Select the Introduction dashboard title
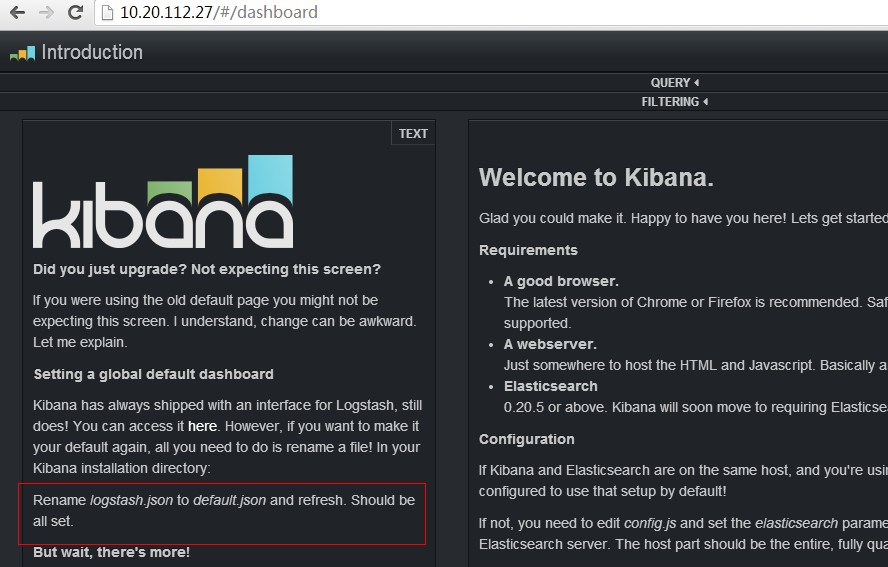The image size is (888, 567). pyautogui.click(x=92, y=52)
